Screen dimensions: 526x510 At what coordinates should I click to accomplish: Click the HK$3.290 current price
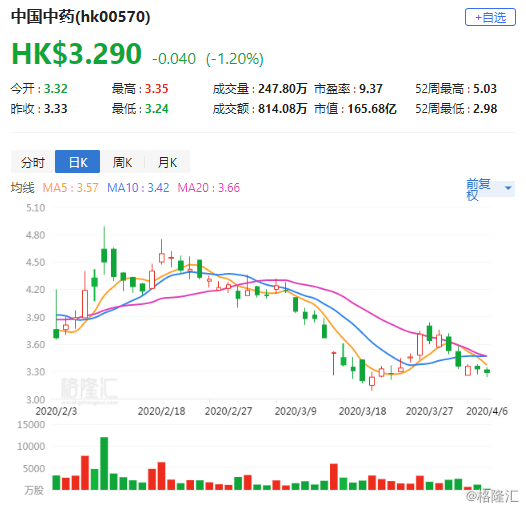click(76, 54)
